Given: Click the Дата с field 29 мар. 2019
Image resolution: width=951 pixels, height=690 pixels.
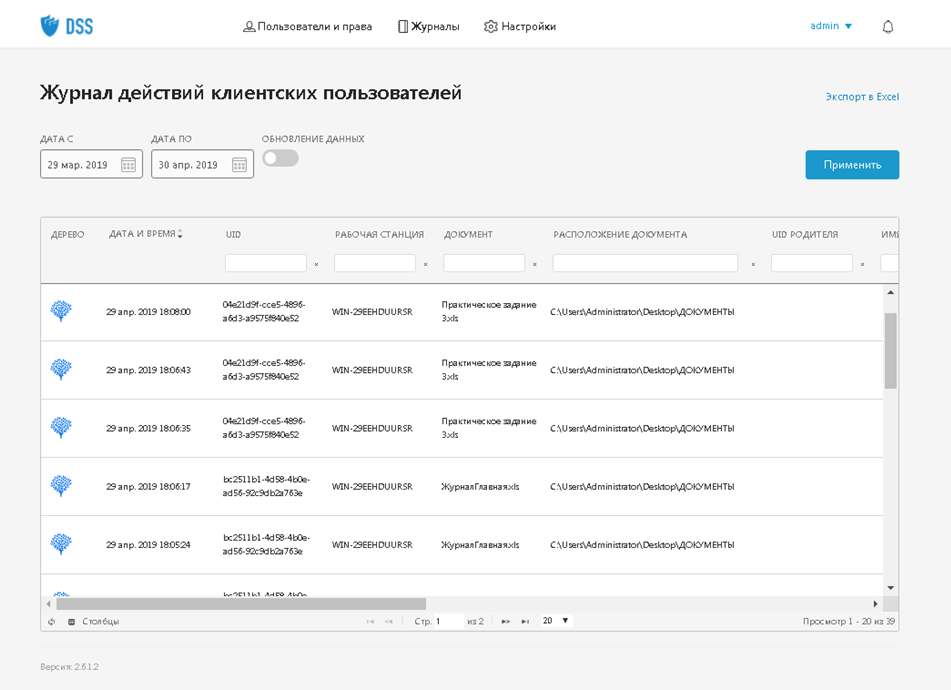Looking at the screenshot, I should (x=92, y=164).
